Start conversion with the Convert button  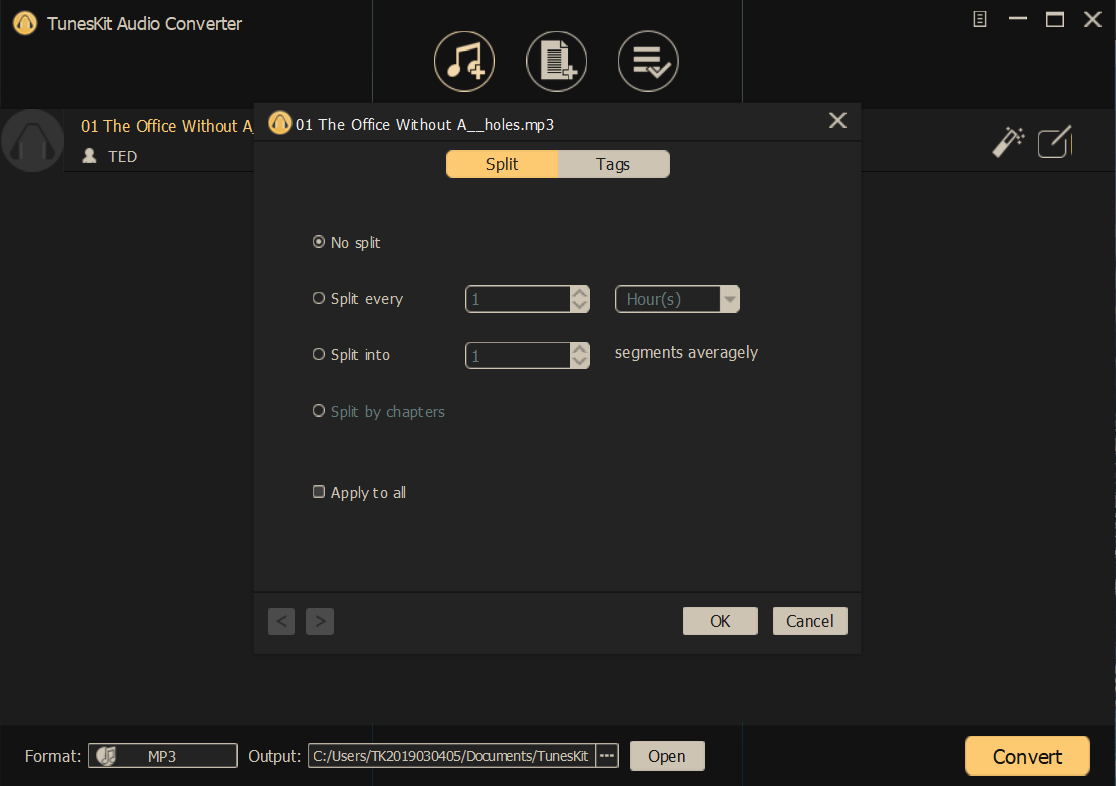pos(1027,756)
